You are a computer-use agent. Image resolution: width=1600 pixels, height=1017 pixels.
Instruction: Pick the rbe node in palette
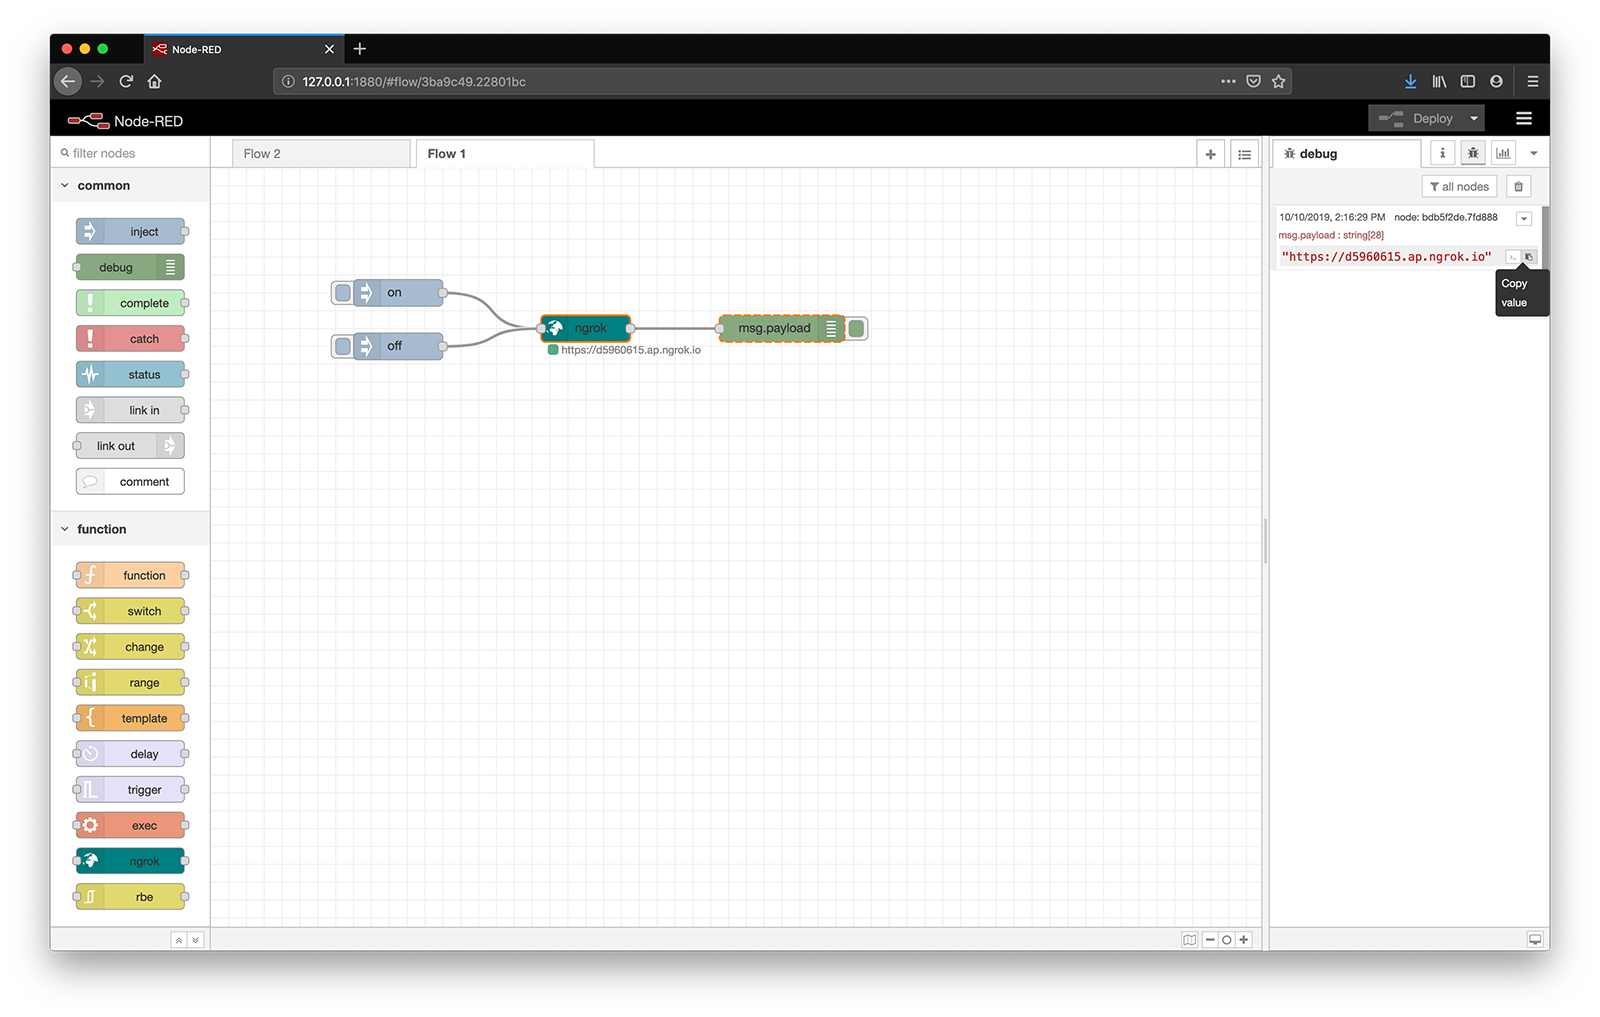(x=131, y=897)
